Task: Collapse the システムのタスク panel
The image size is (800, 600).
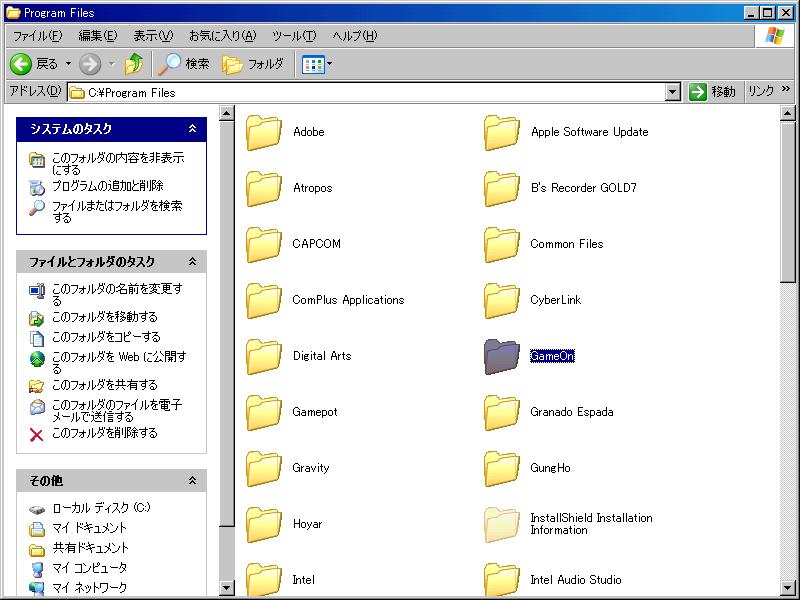Action: [x=193, y=129]
